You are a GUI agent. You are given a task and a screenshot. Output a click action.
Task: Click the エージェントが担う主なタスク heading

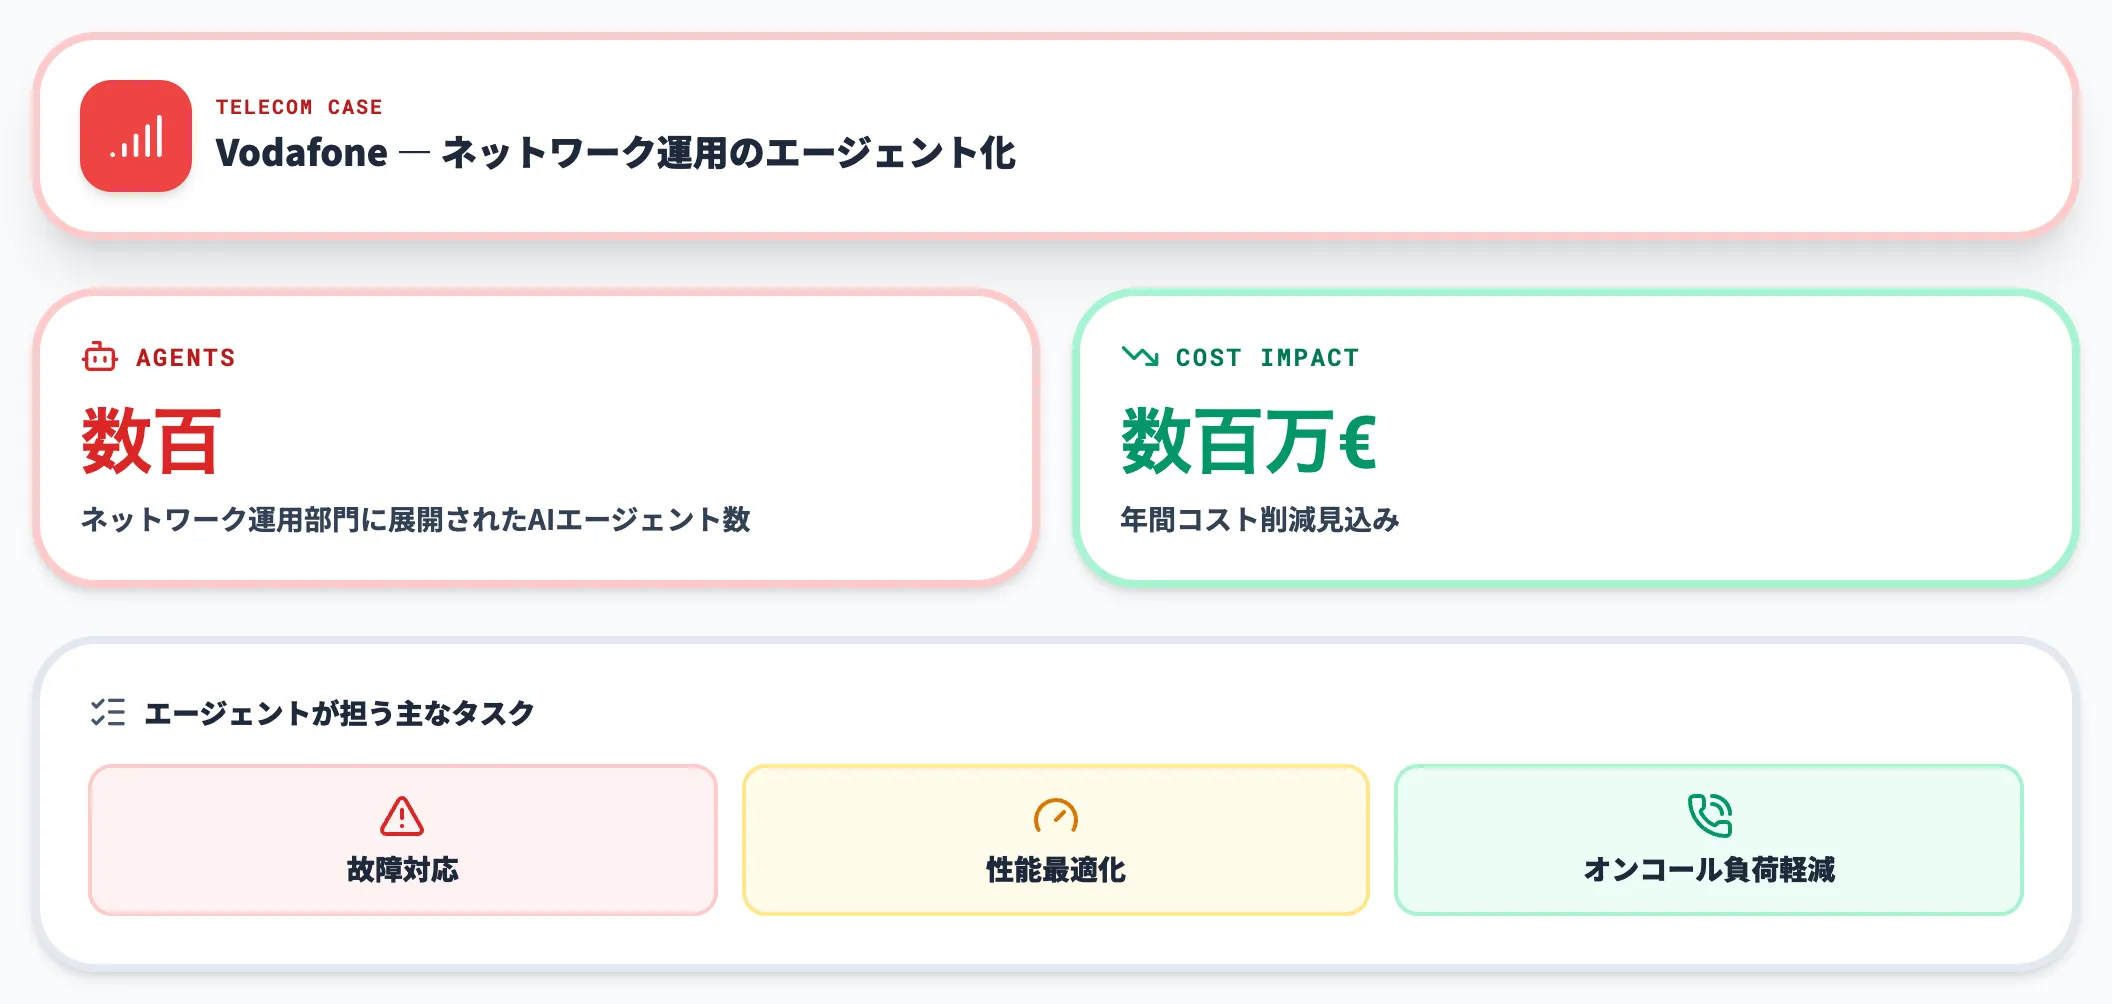339,713
